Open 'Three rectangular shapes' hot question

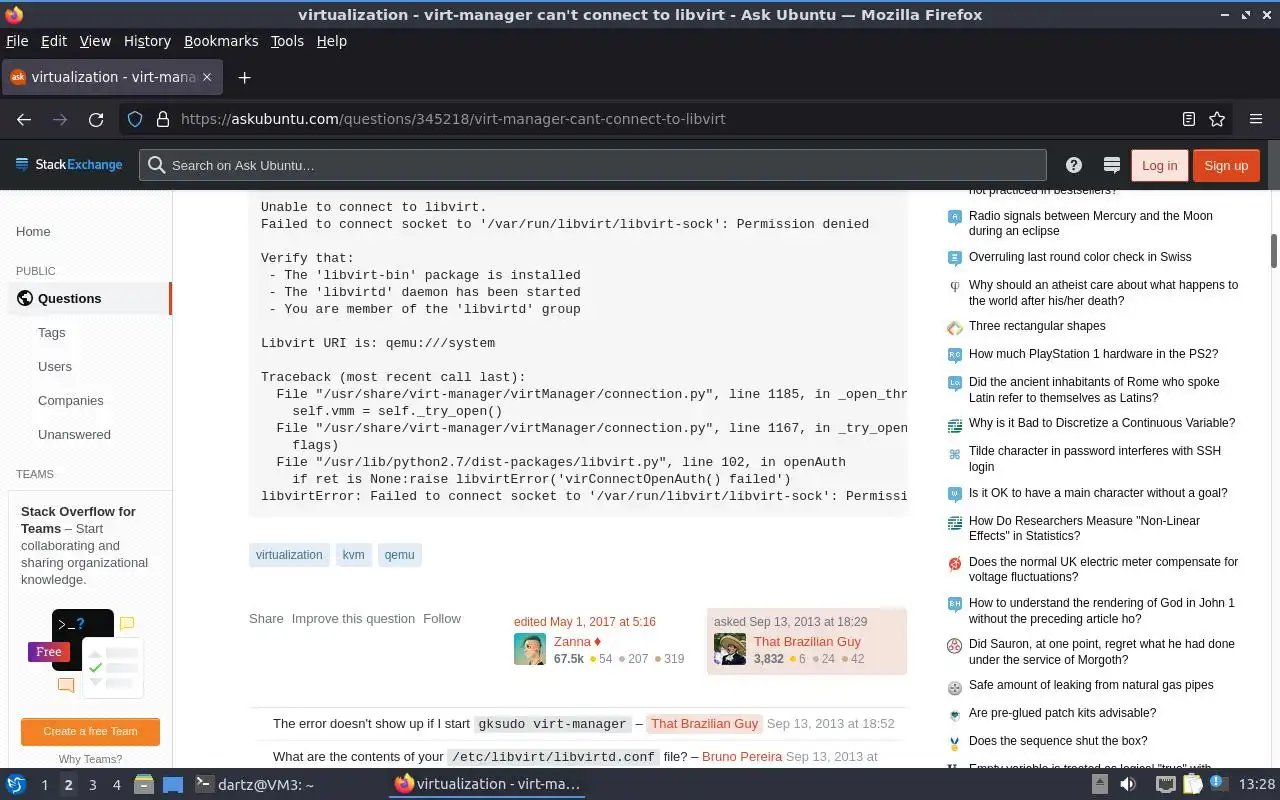1037,326
